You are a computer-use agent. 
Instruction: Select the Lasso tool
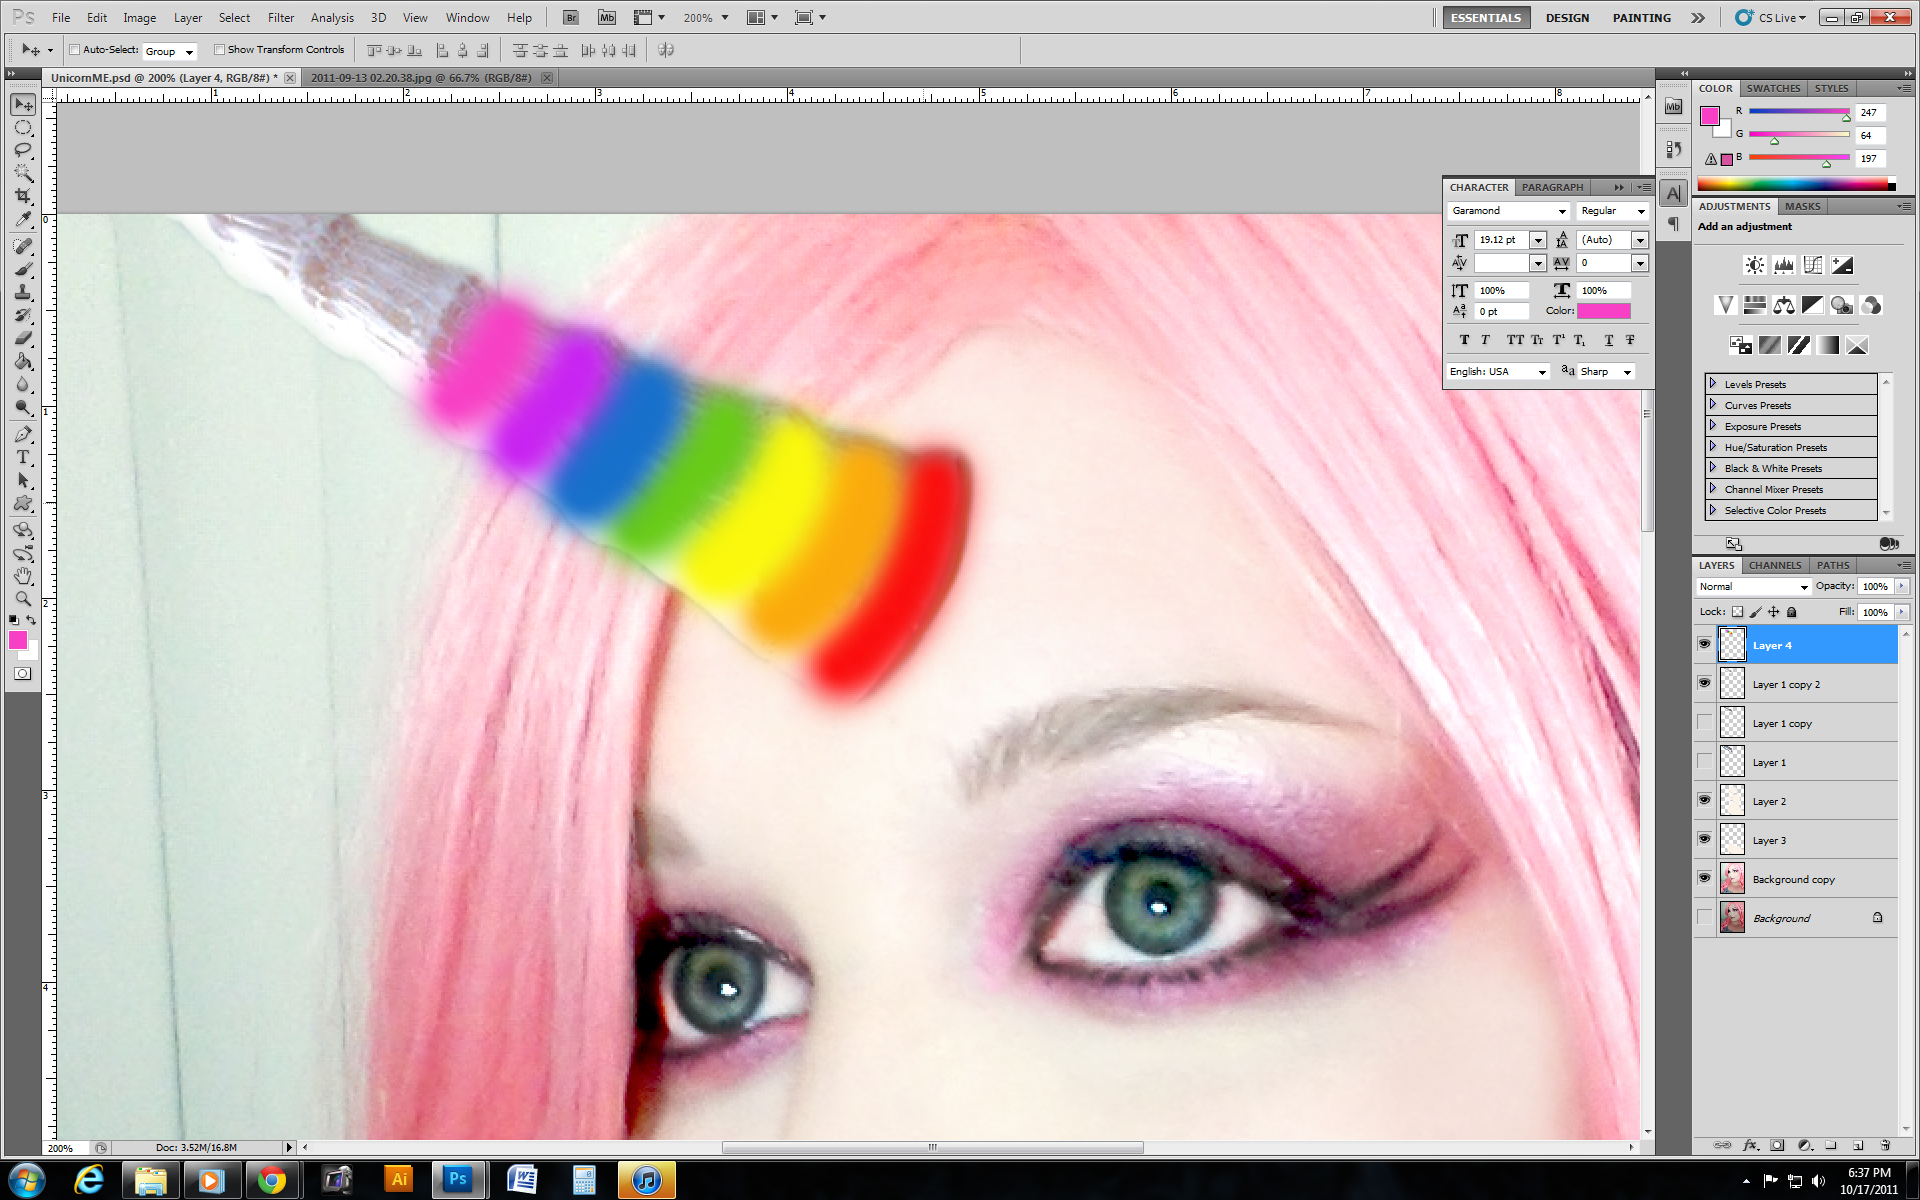pyautogui.click(x=23, y=150)
